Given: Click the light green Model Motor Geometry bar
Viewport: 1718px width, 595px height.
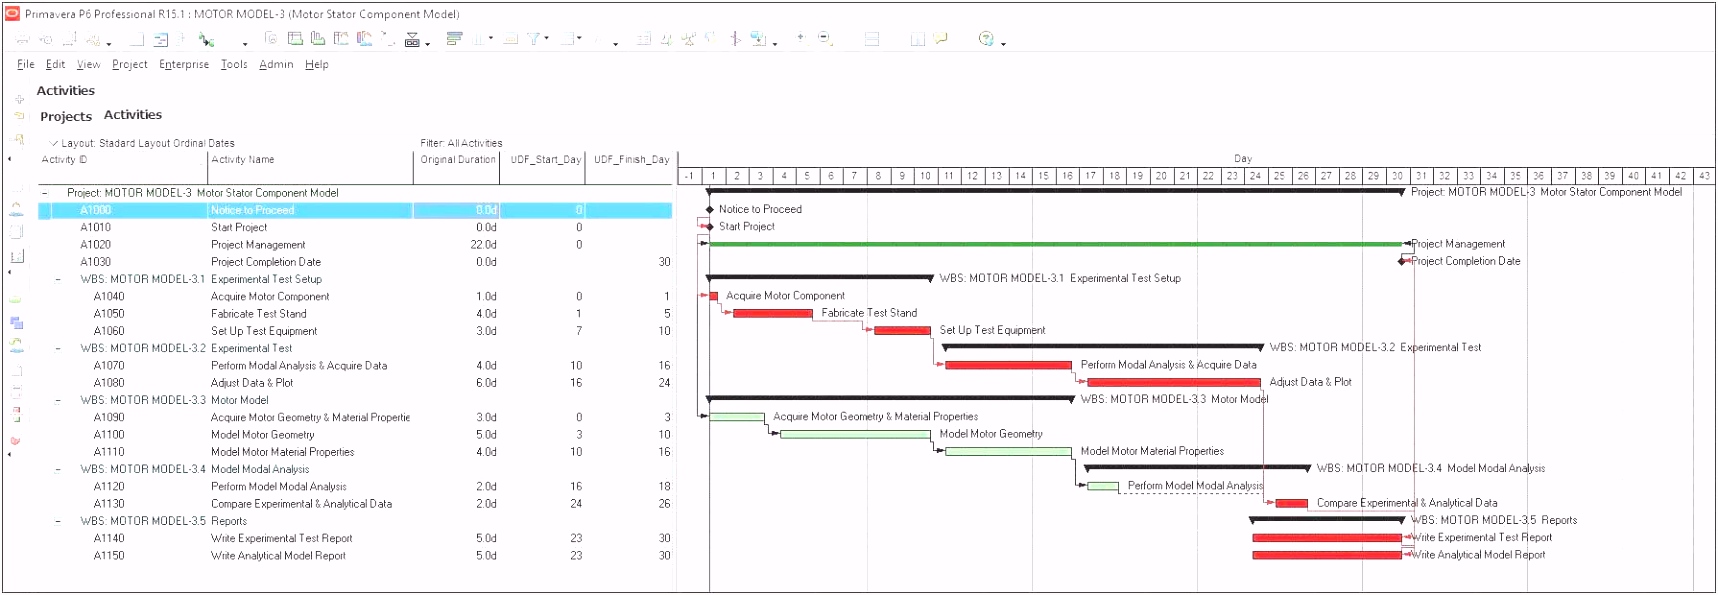Looking at the screenshot, I should [855, 434].
